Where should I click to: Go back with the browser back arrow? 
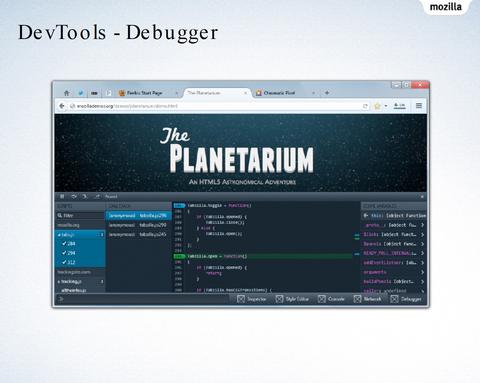(62, 106)
